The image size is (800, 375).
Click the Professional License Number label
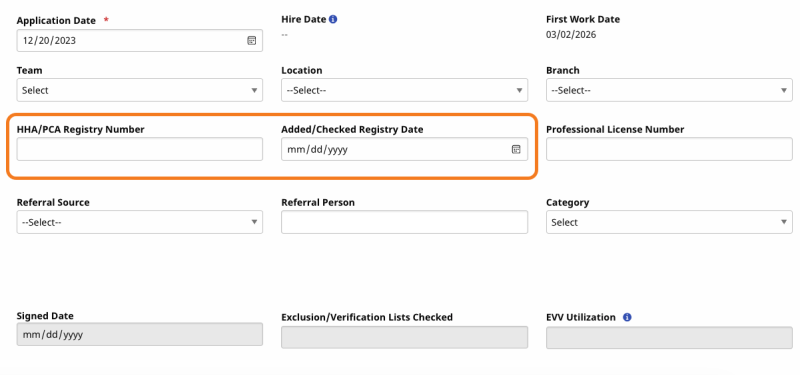615,129
